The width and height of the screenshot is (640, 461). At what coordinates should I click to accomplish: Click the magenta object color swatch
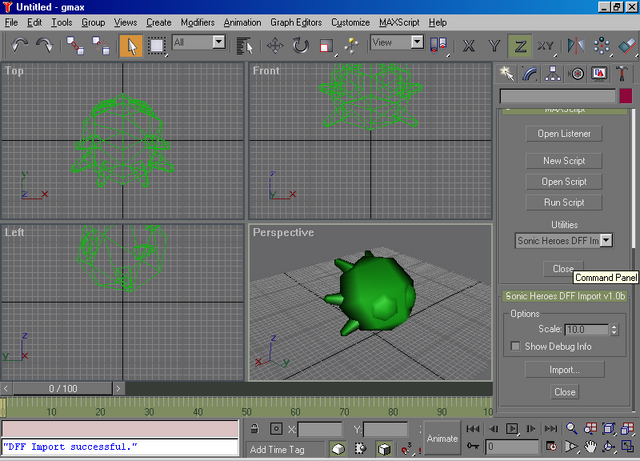[x=626, y=96]
